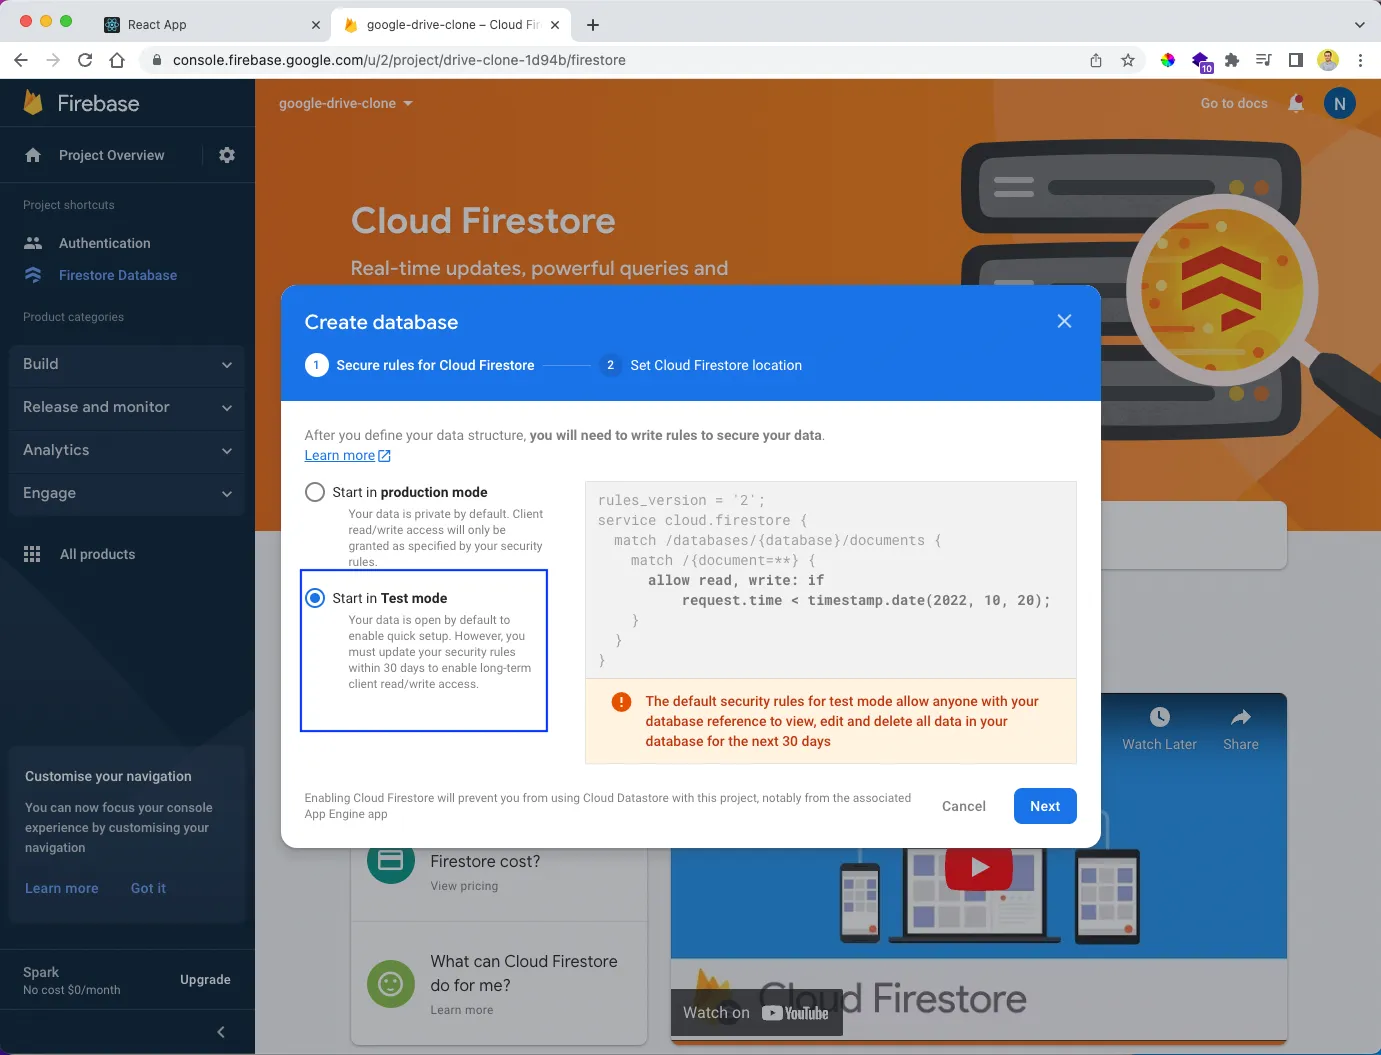Image resolution: width=1381 pixels, height=1055 pixels.
Task: Click the share page icon in address bar
Action: point(1096,60)
